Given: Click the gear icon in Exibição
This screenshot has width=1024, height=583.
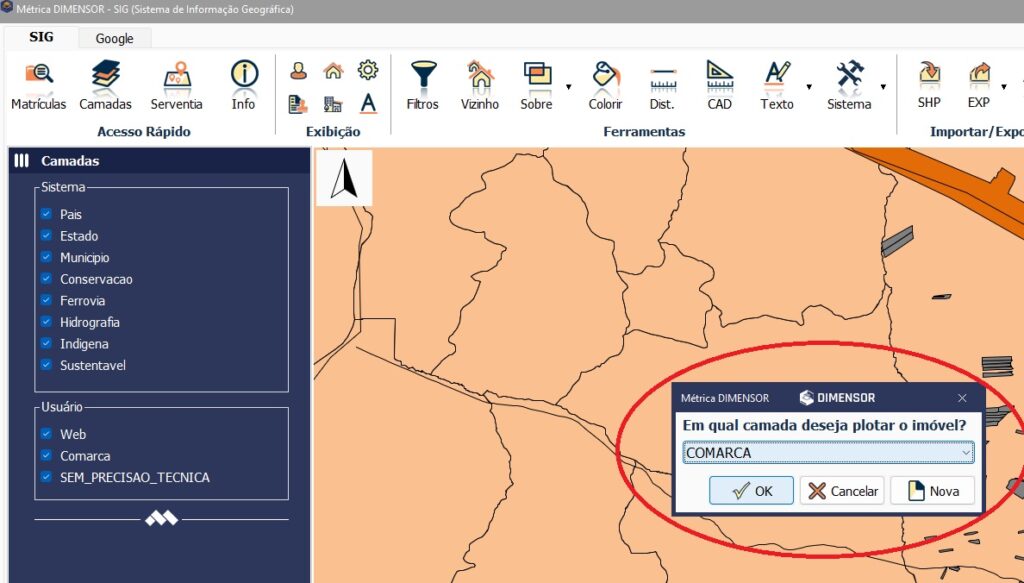Looking at the screenshot, I should point(368,70).
